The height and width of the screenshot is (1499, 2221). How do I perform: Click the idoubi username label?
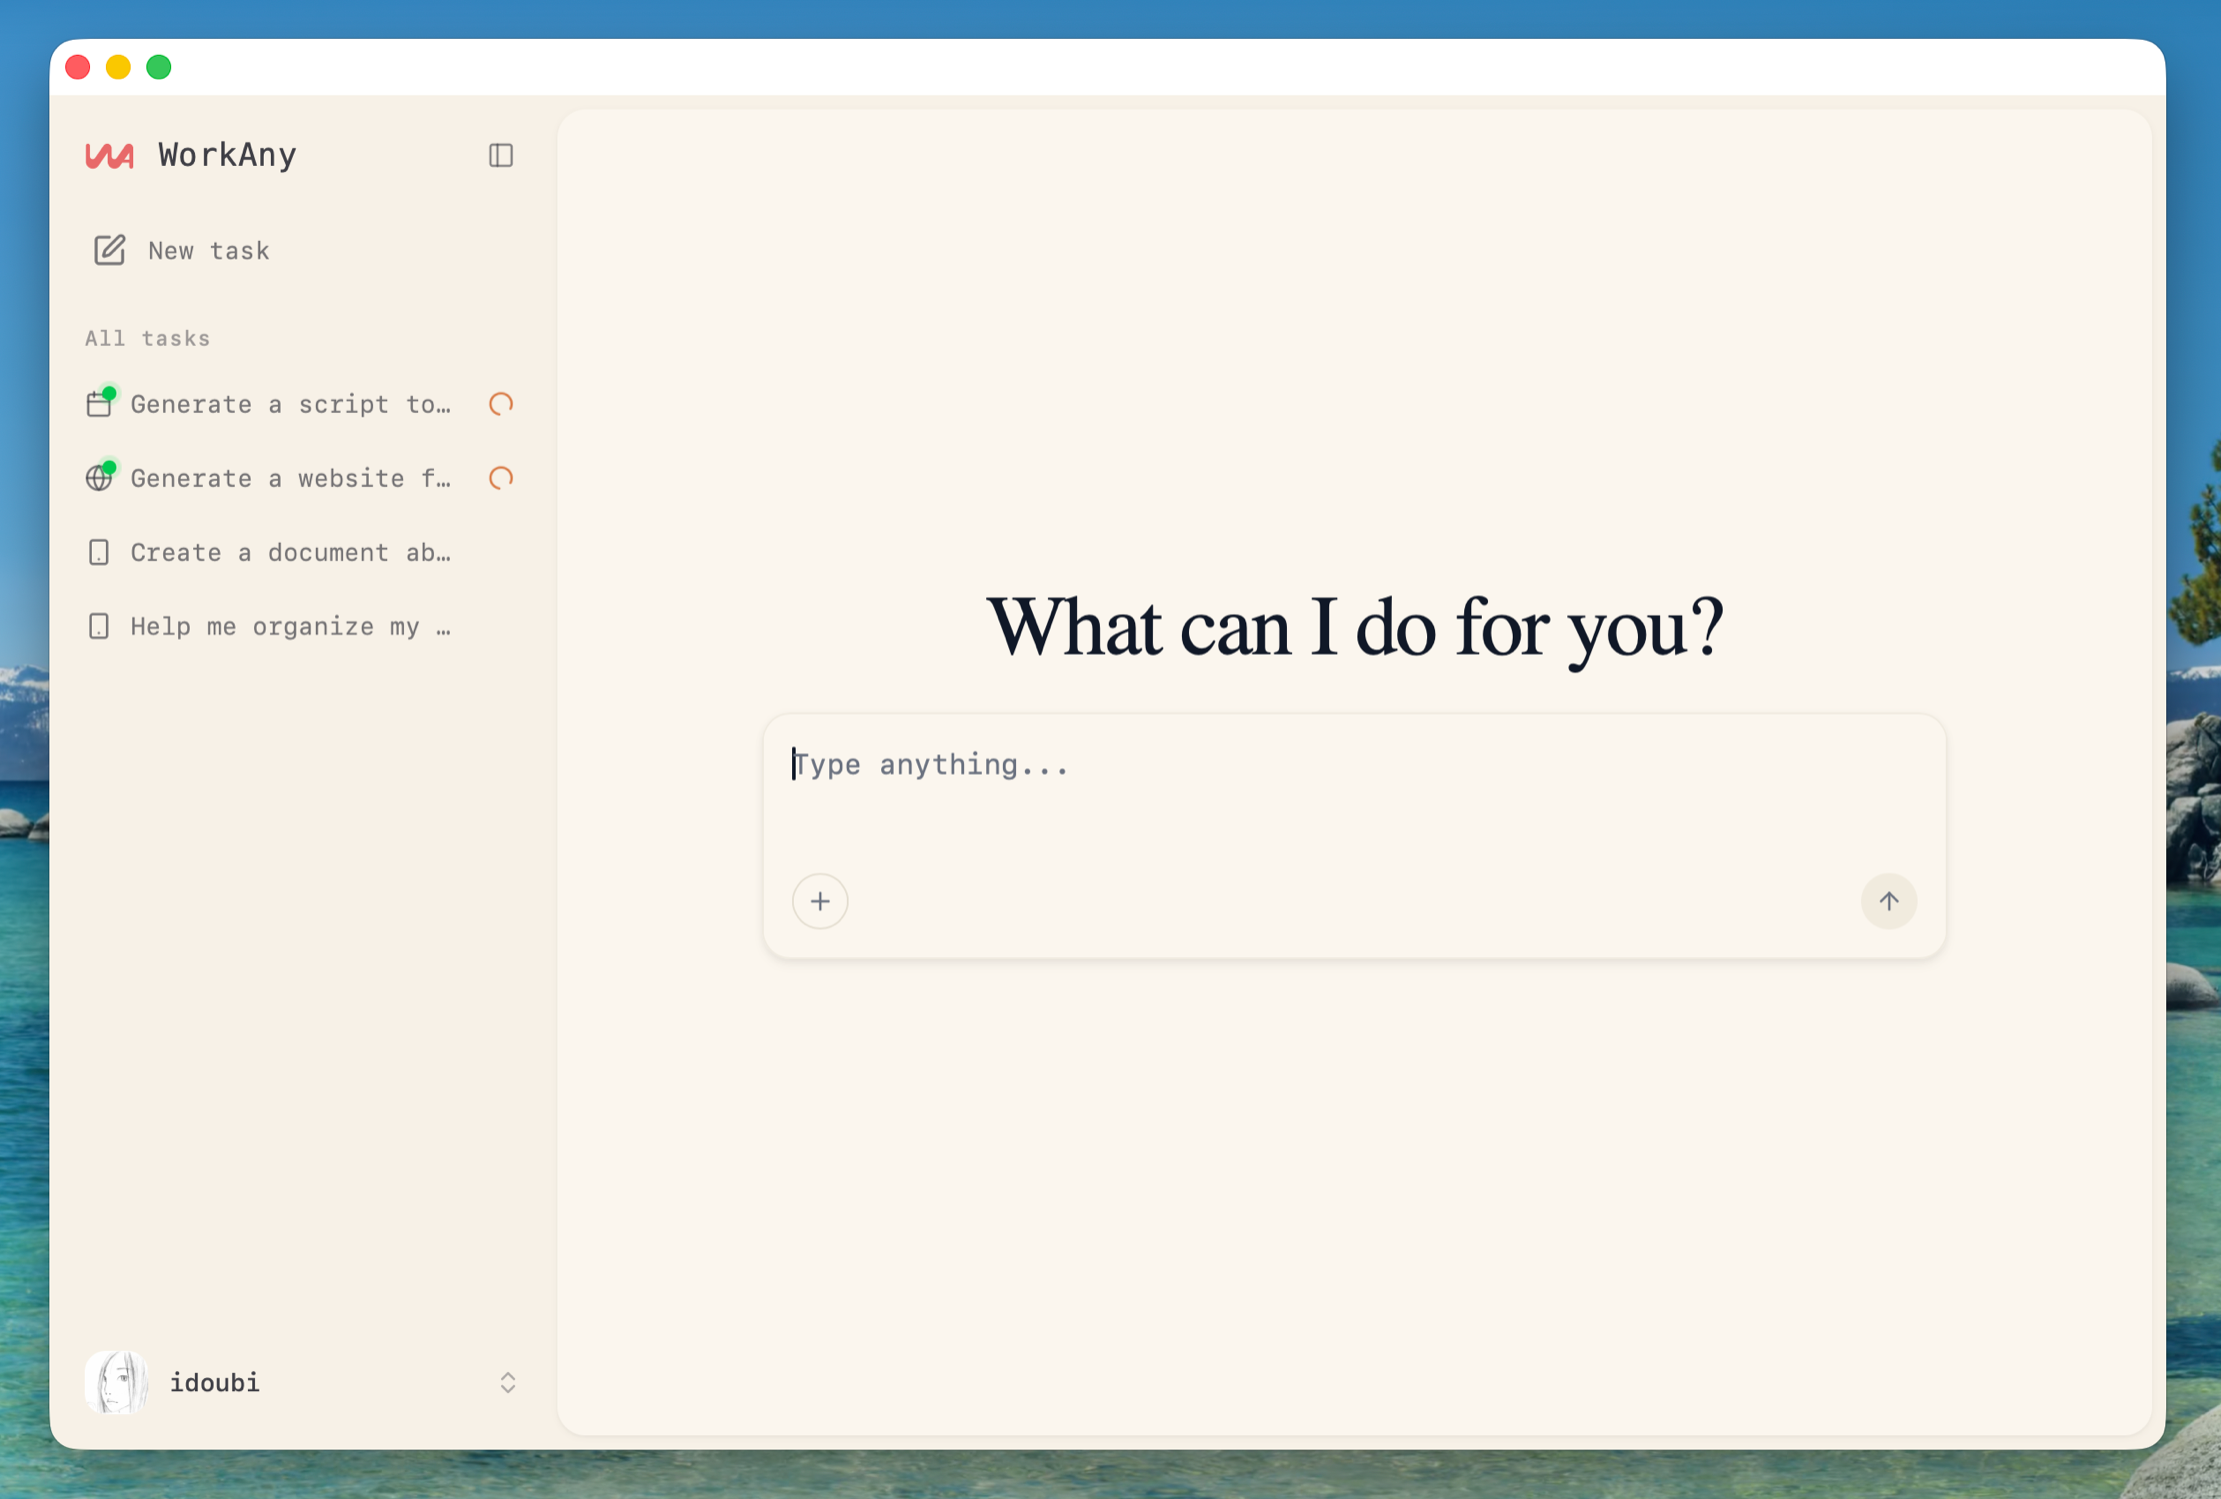tap(215, 1382)
